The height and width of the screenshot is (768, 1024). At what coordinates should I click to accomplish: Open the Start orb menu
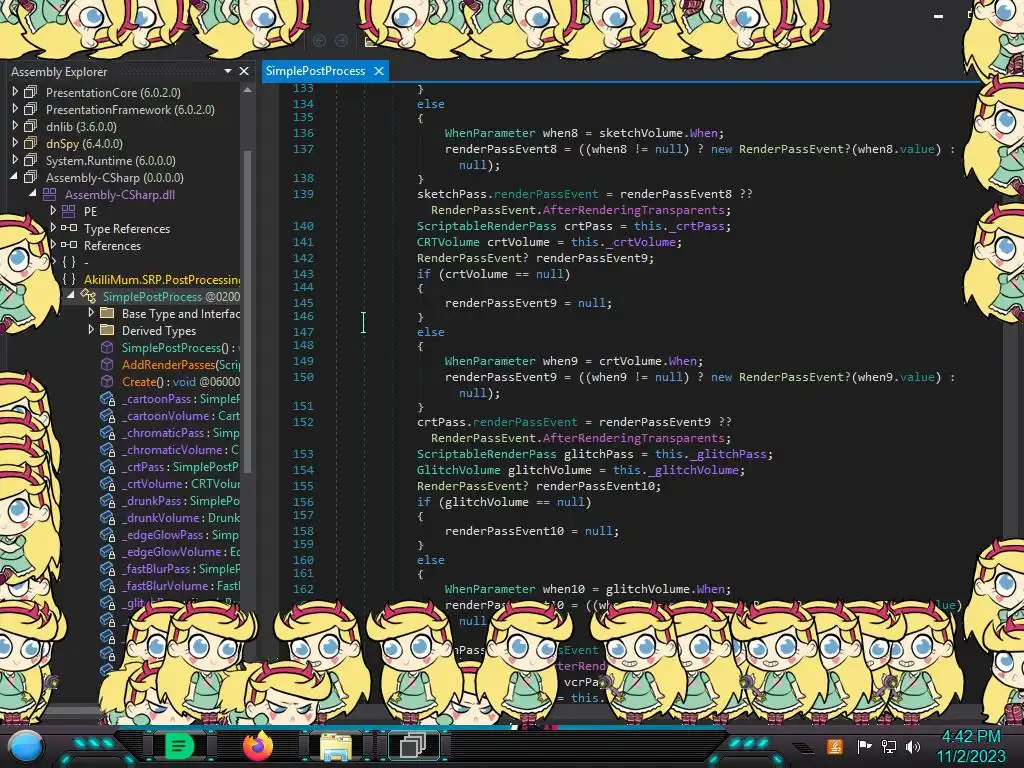coord(26,748)
